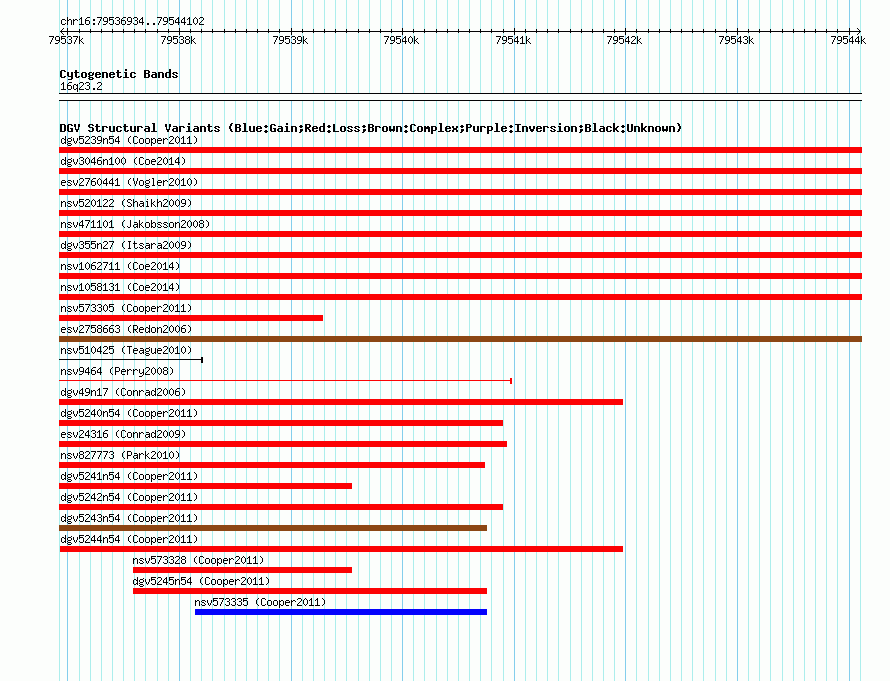Click the esv24316 (Conrad2009) label

point(123,434)
